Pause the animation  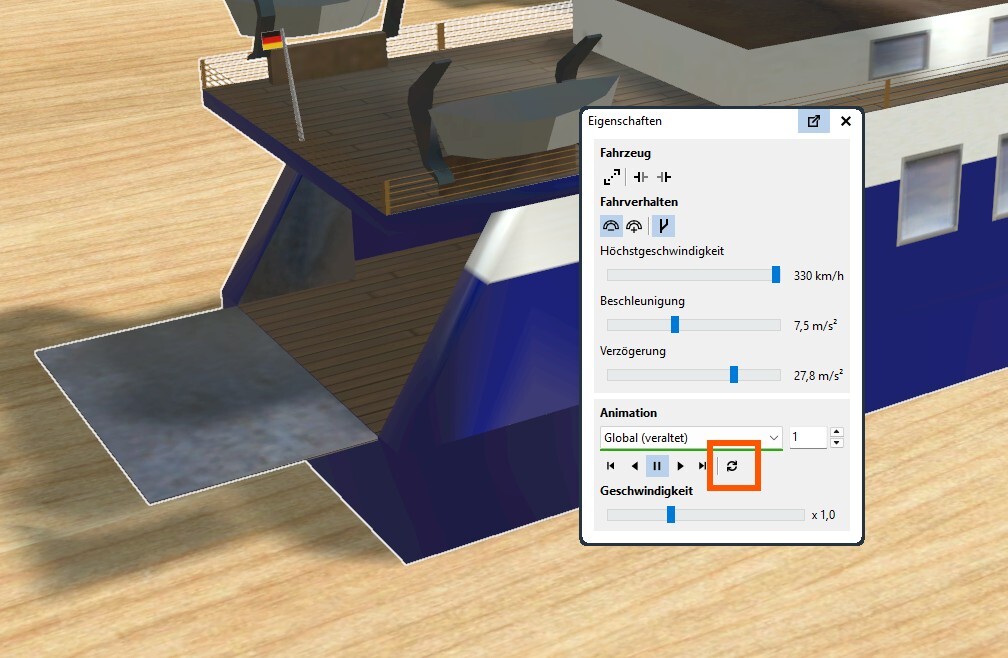(x=657, y=466)
